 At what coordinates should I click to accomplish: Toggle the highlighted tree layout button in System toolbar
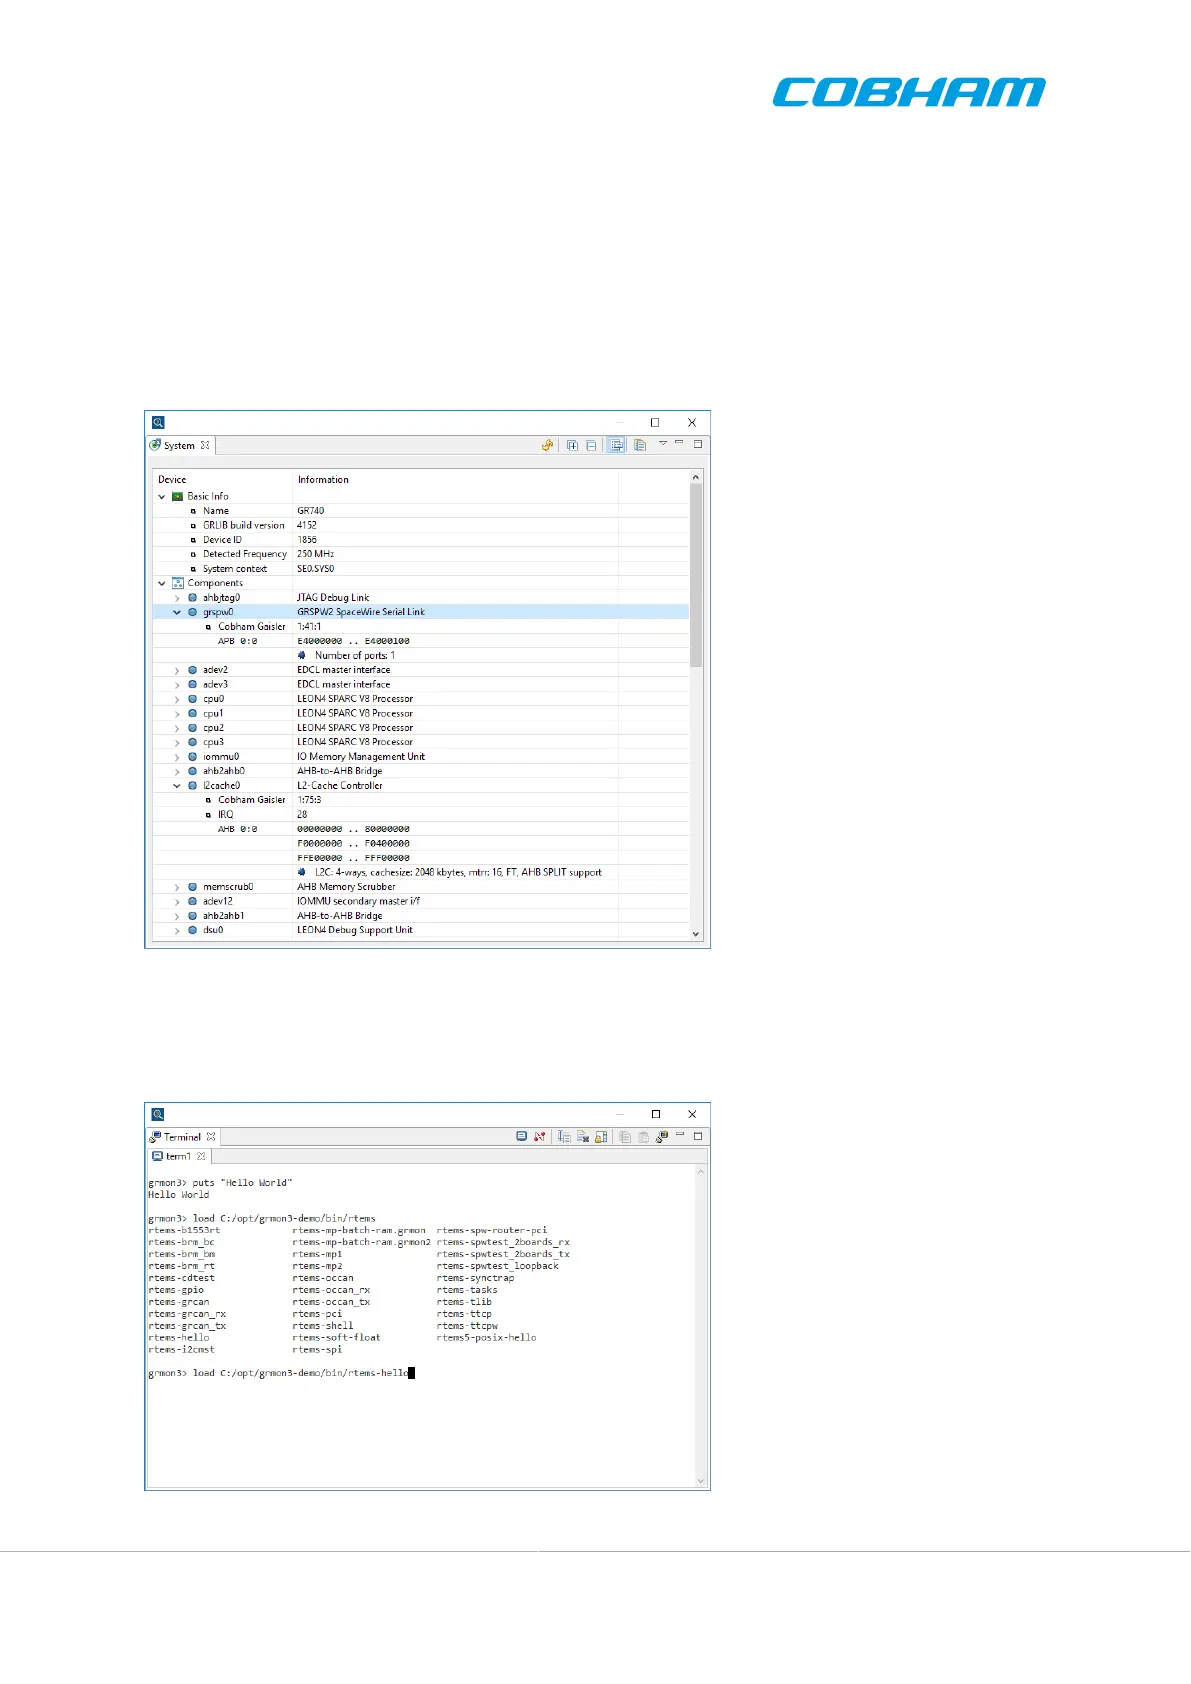[616, 446]
